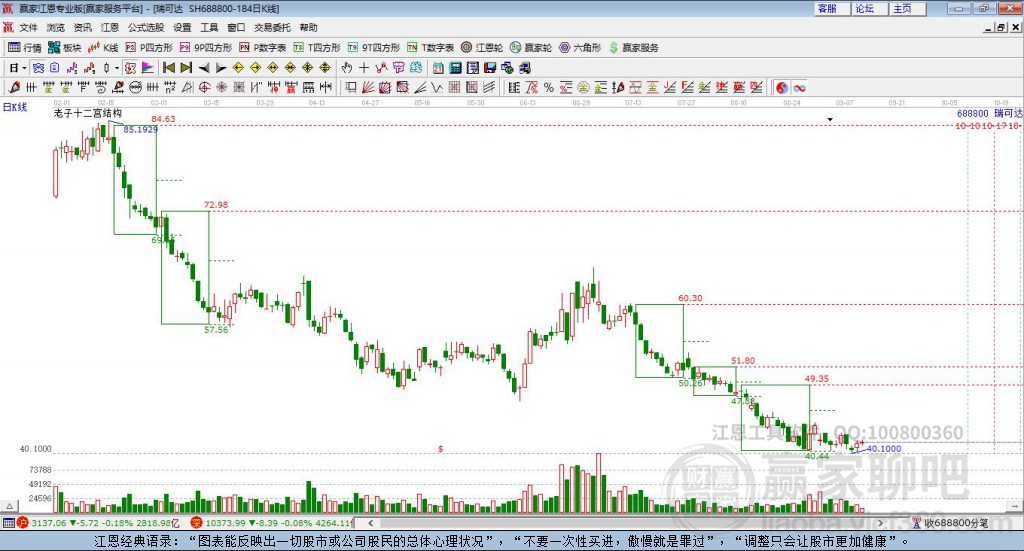Open the 浏览 menu
Image resolution: width=1024 pixels, height=551 pixels.
(56, 27)
